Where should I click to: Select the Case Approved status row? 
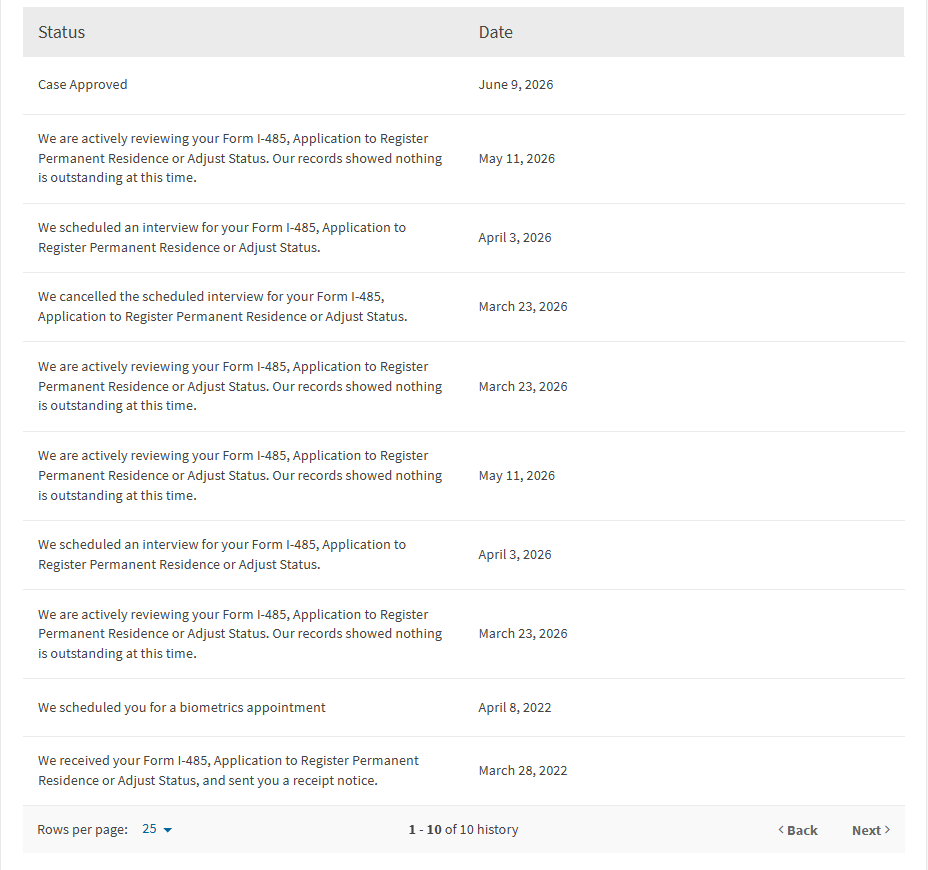click(x=463, y=85)
